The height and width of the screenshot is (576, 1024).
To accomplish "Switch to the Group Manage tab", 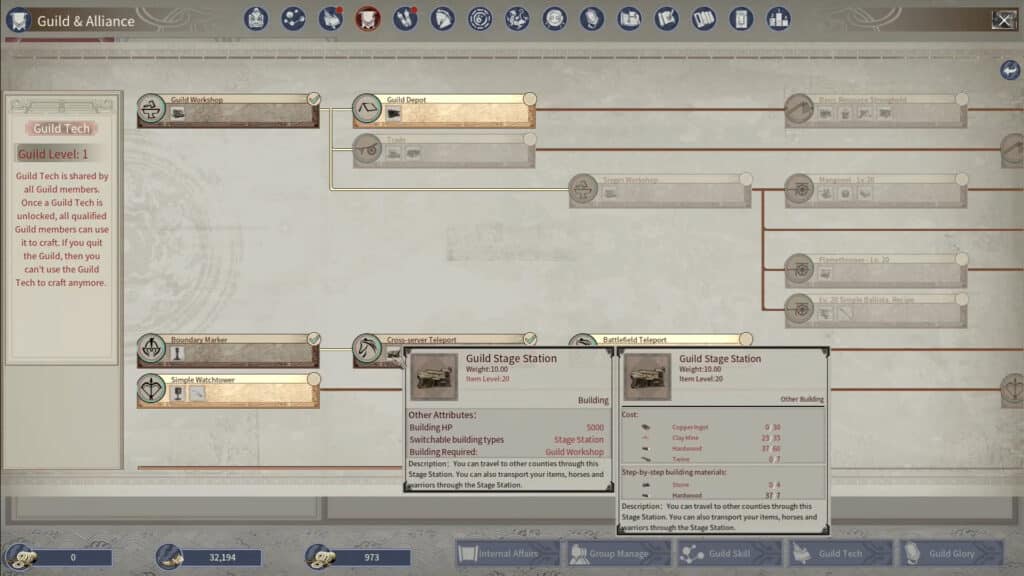I will (618, 554).
